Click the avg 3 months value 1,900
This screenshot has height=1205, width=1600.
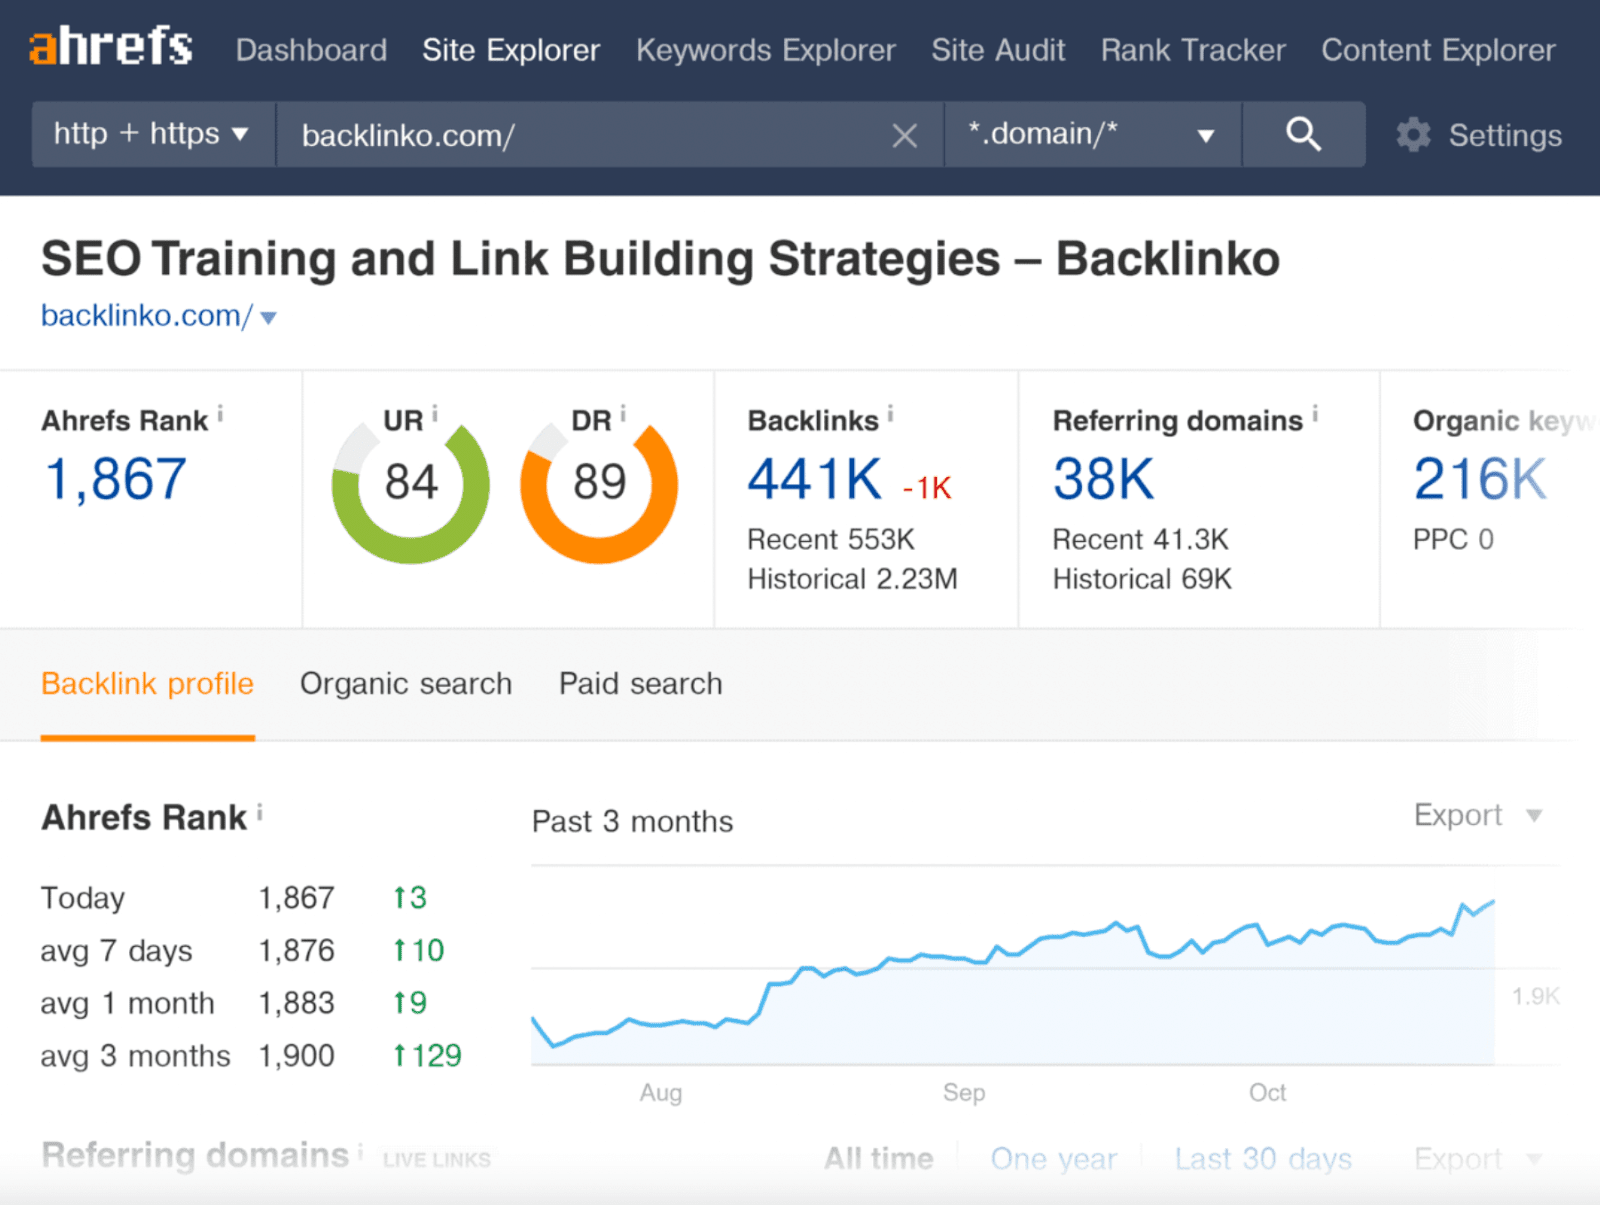(x=297, y=1056)
